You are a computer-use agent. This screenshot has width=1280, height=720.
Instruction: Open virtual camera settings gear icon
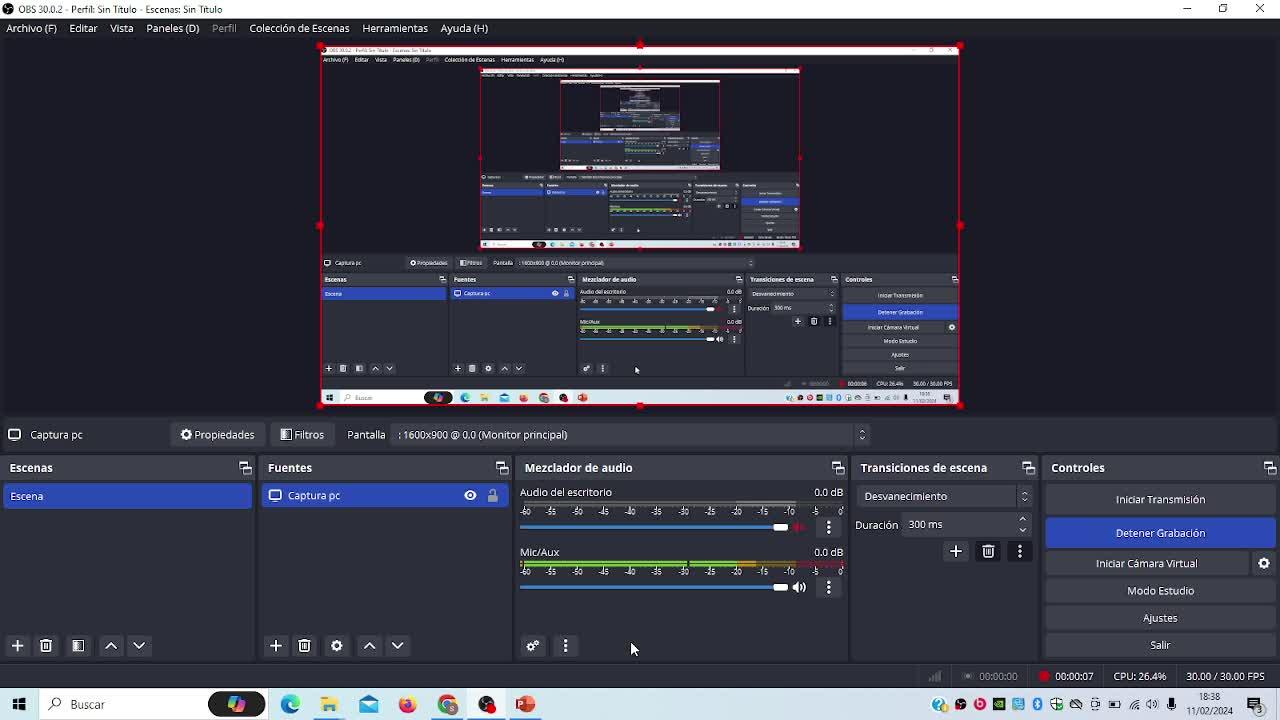tap(1264, 564)
